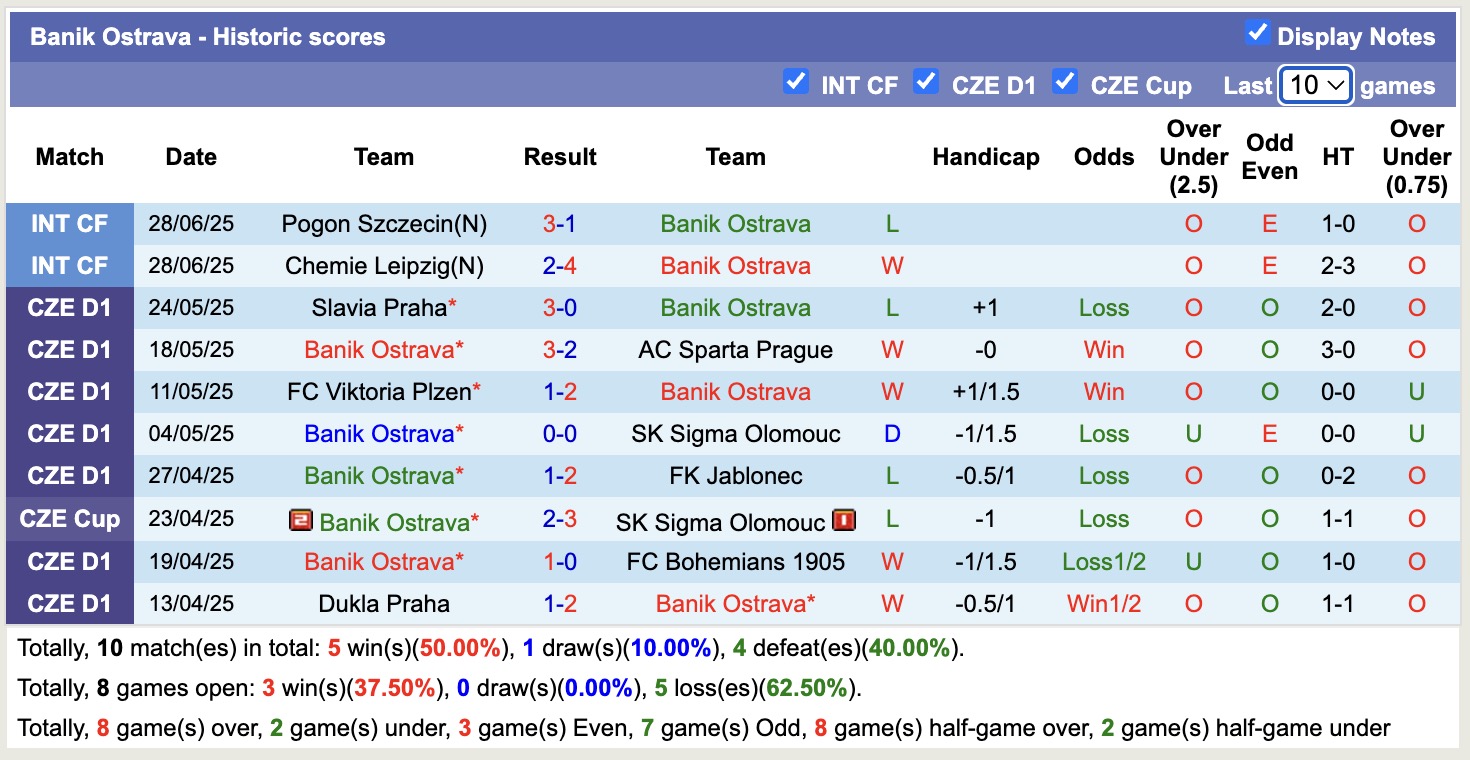Uncheck the CZE D1 filter
Image resolution: width=1470 pixels, height=760 pixels.
pos(926,84)
